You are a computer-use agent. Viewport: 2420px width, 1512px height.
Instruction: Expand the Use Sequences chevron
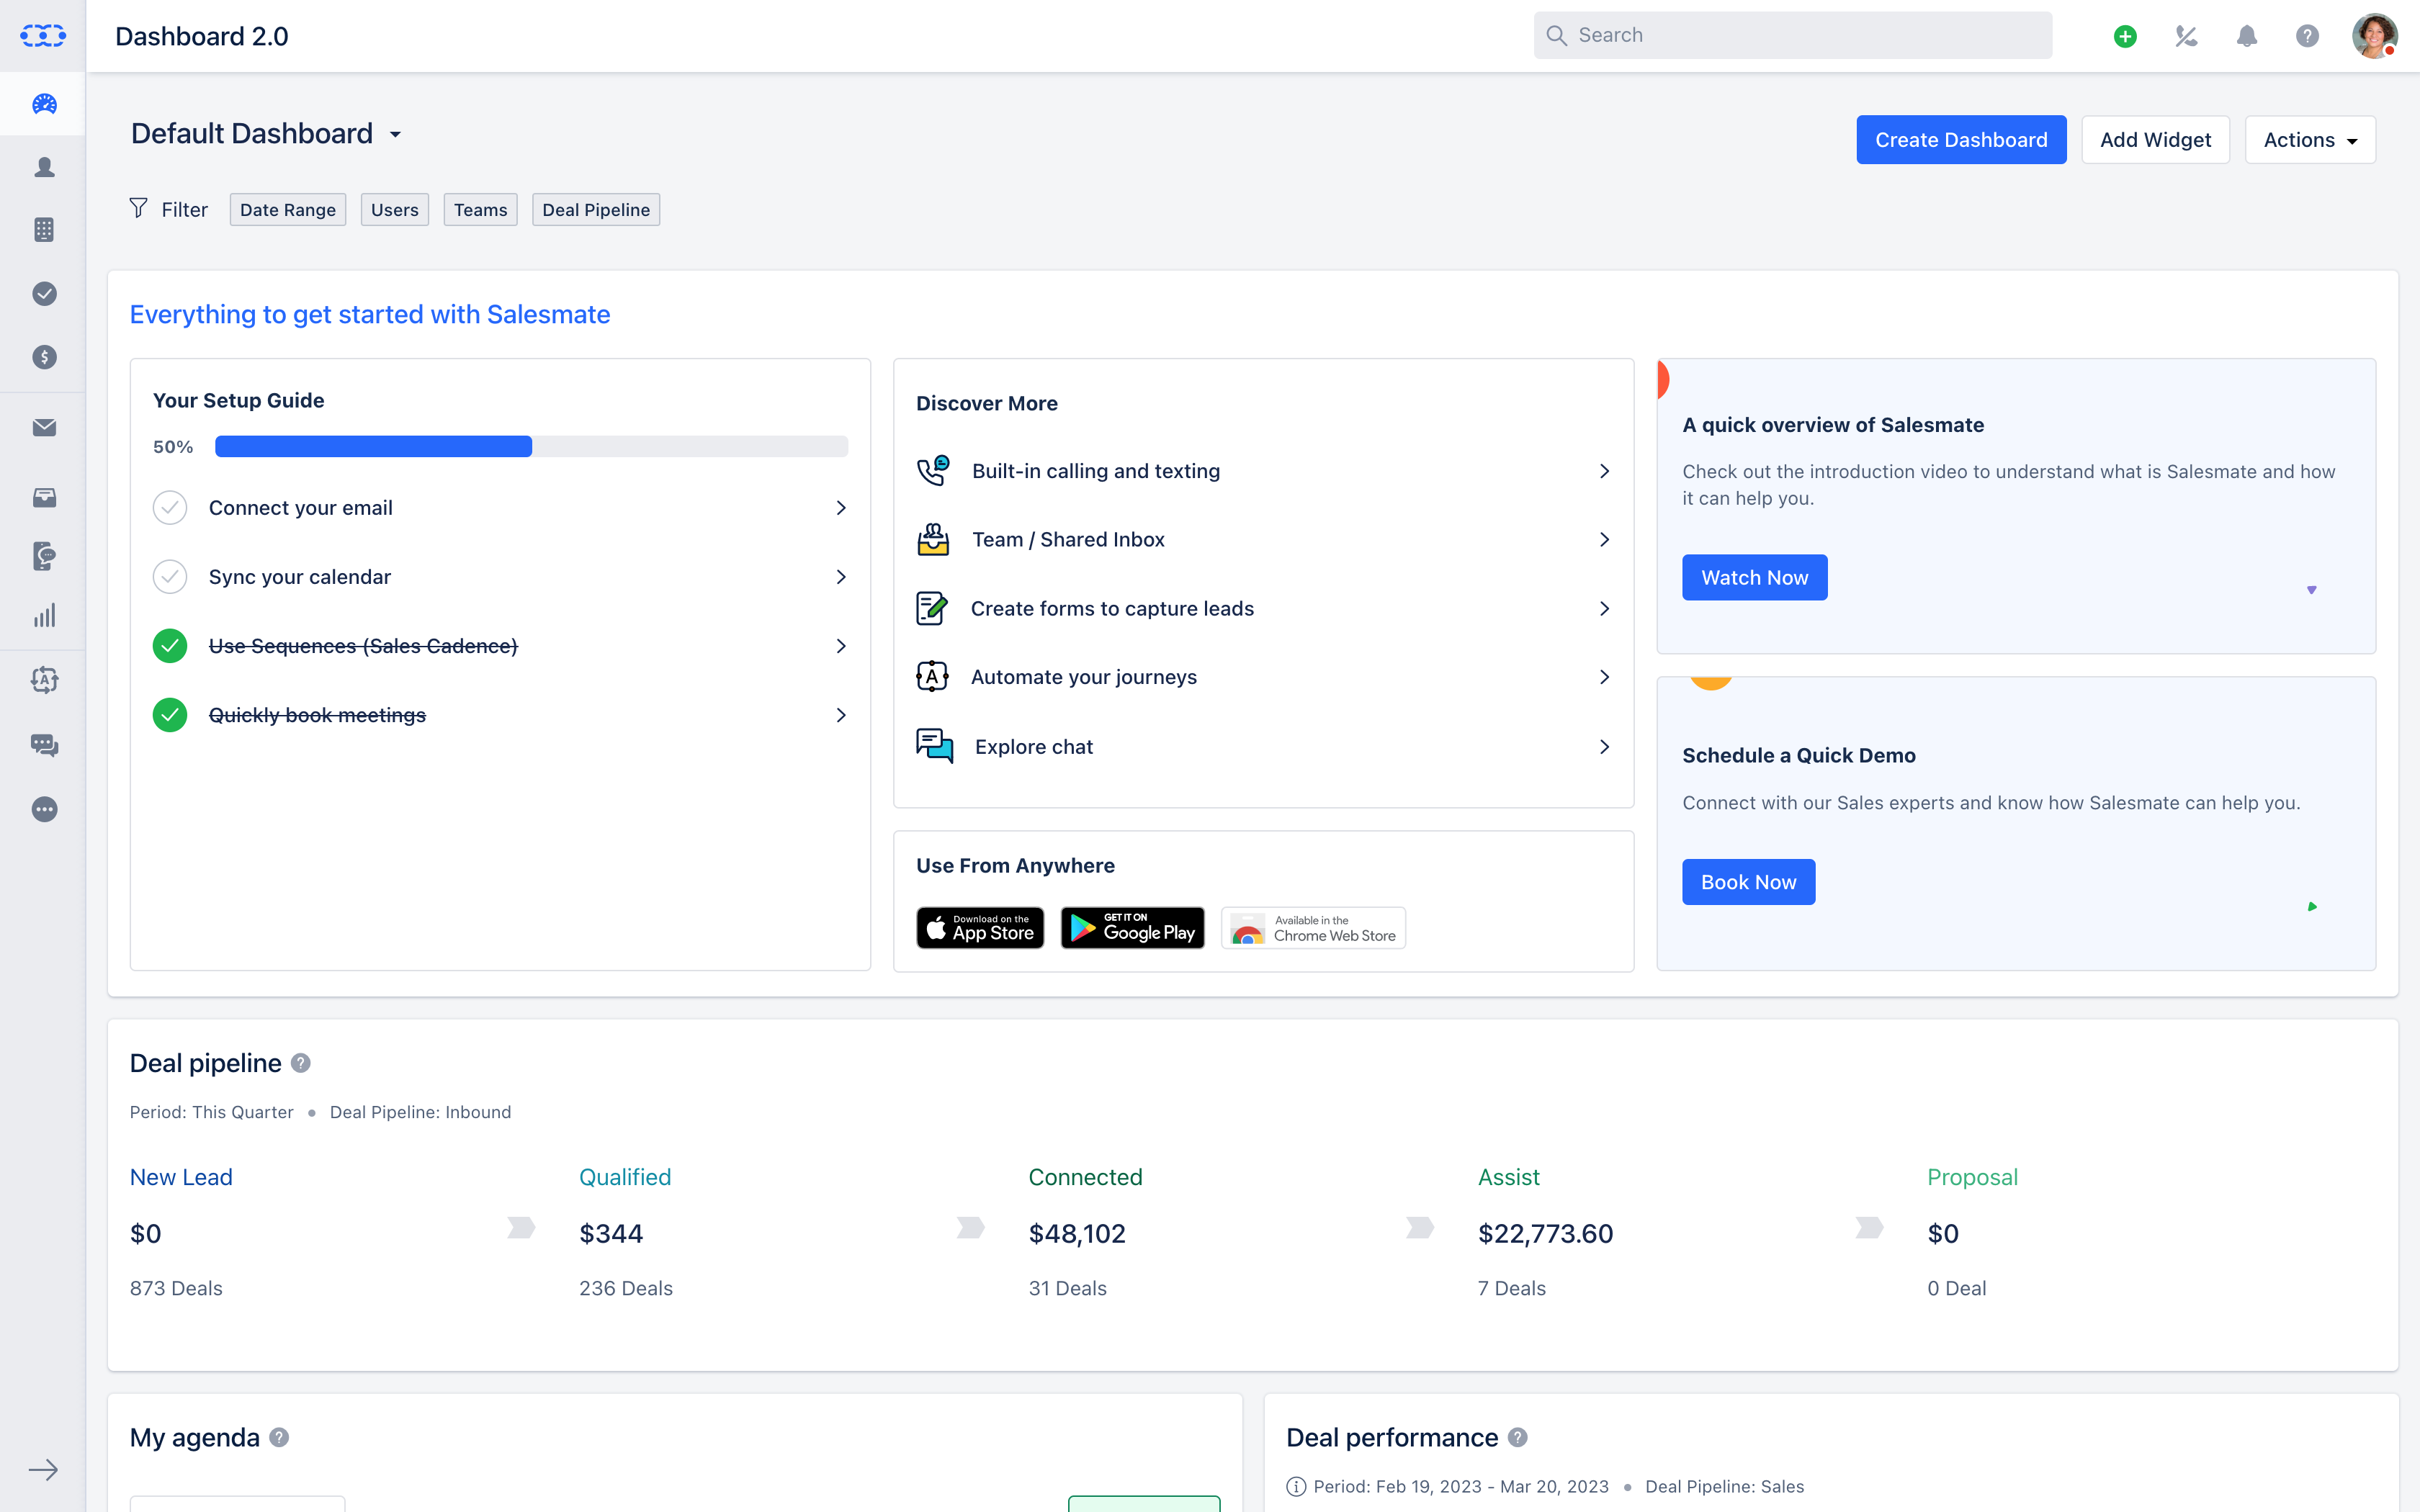(x=841, y=646)
